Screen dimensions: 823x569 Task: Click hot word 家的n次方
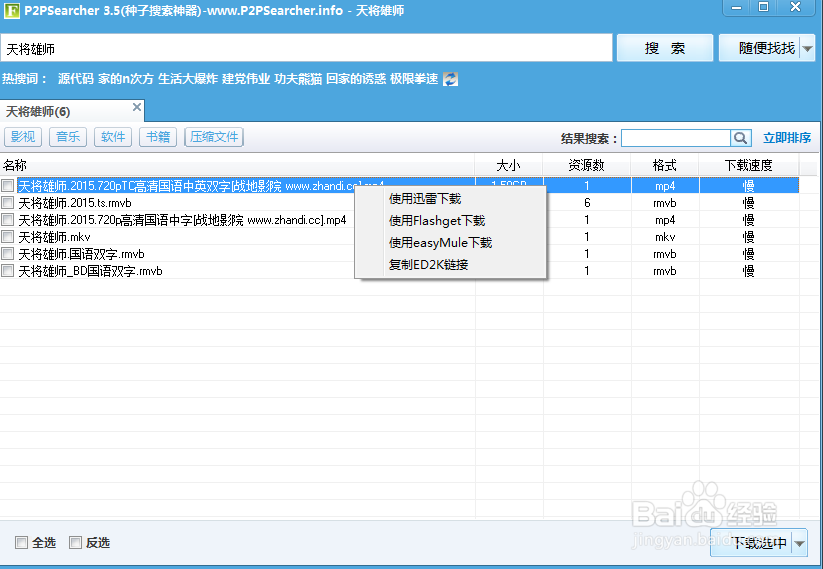point(126,79)
